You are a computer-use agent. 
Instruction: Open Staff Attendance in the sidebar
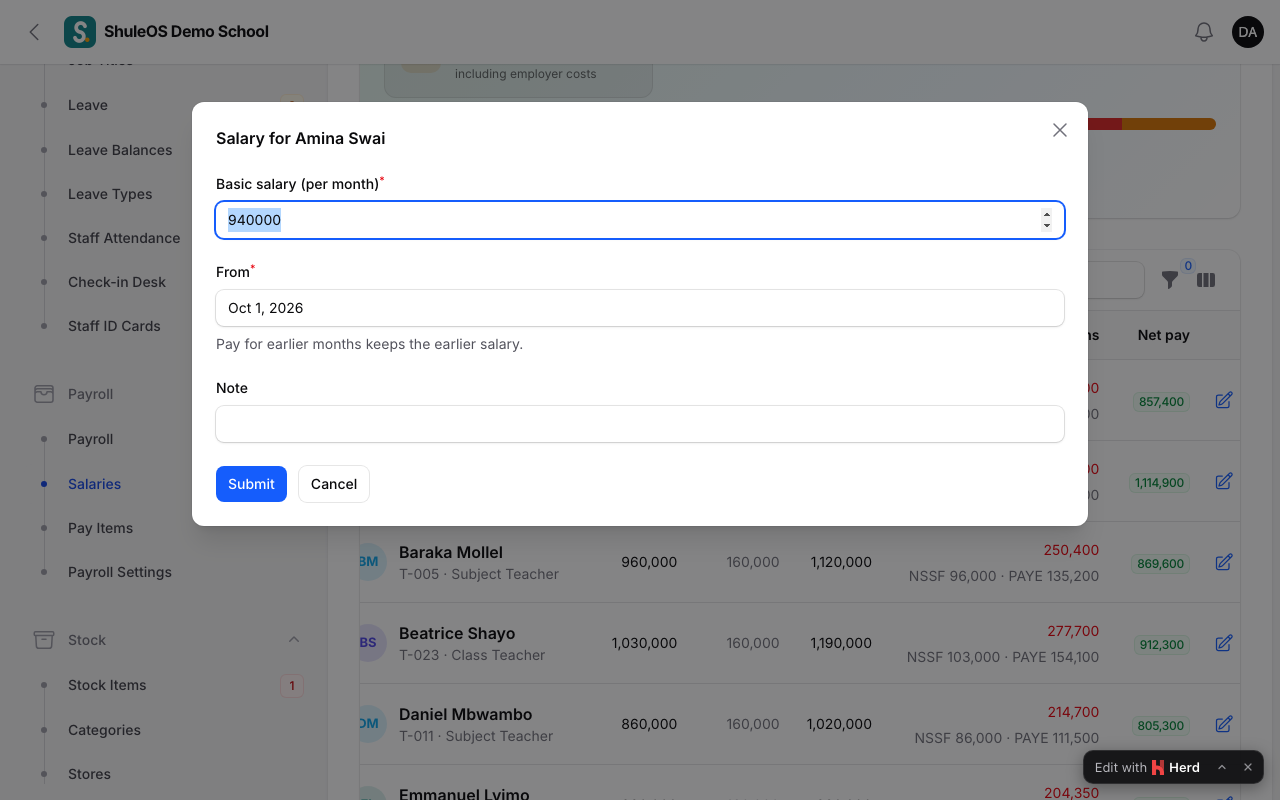click(124, 238)
